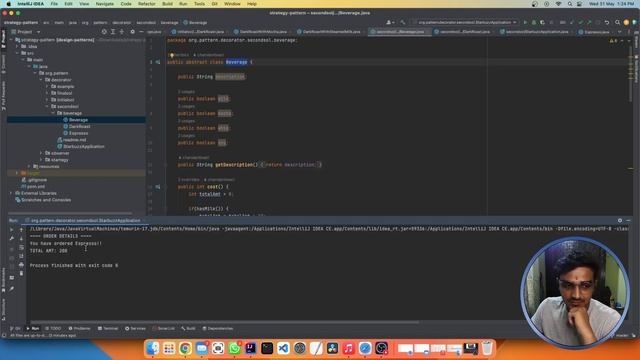The width and height of the screenshot is (640, 360).
Task: Click the print icon in Run console
Action: (21, 265)
